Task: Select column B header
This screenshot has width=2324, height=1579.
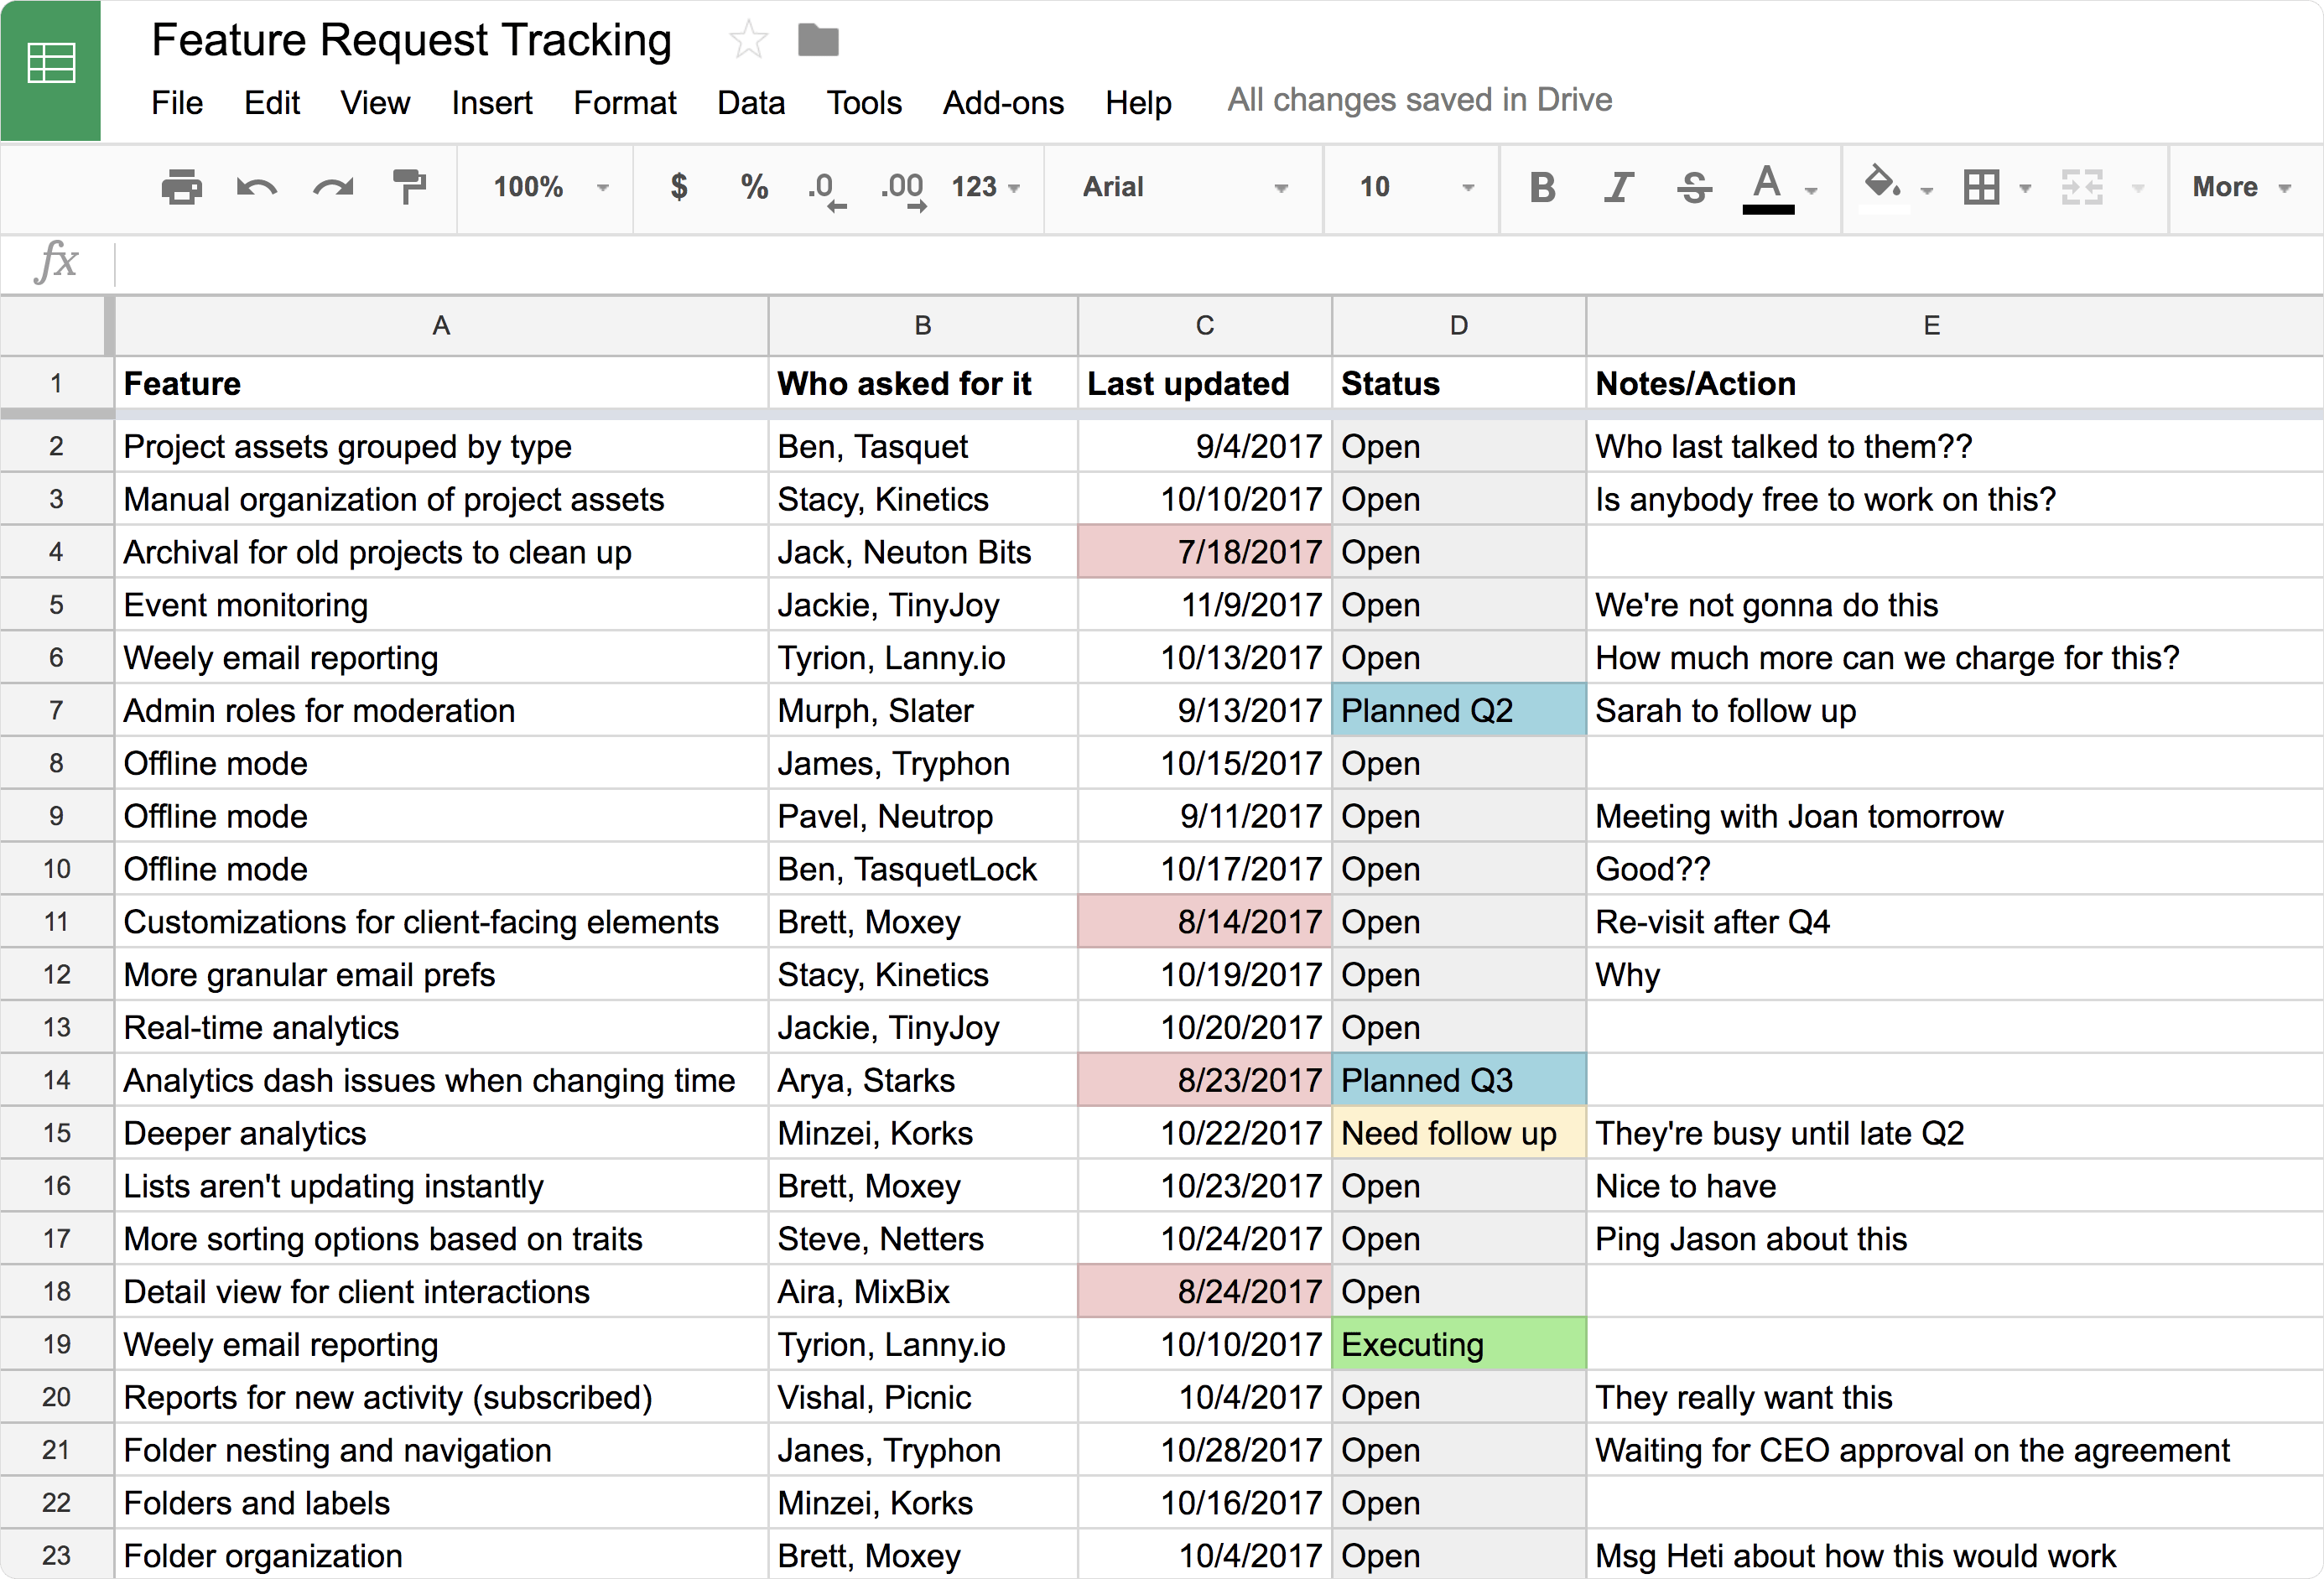Action: (923, 326)
